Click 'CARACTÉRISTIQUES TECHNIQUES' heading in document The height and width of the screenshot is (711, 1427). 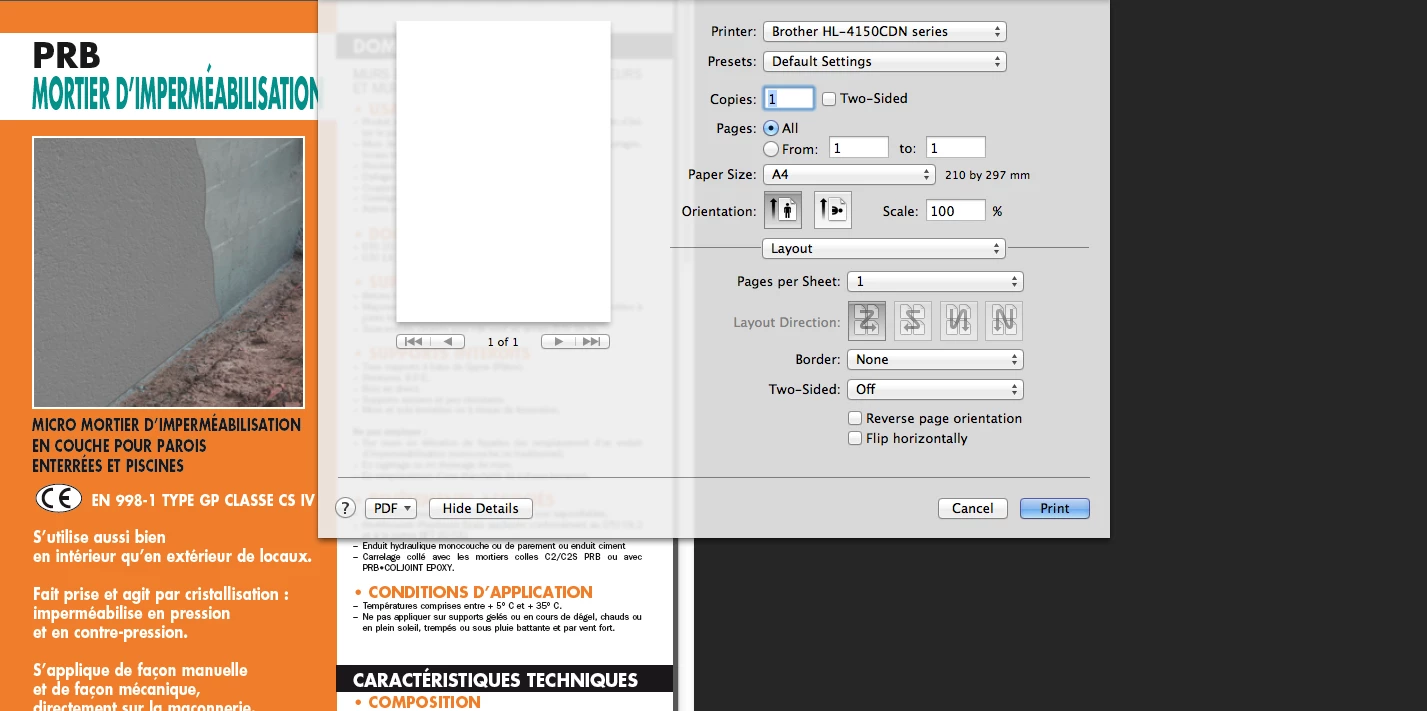[x=495, y=680]
